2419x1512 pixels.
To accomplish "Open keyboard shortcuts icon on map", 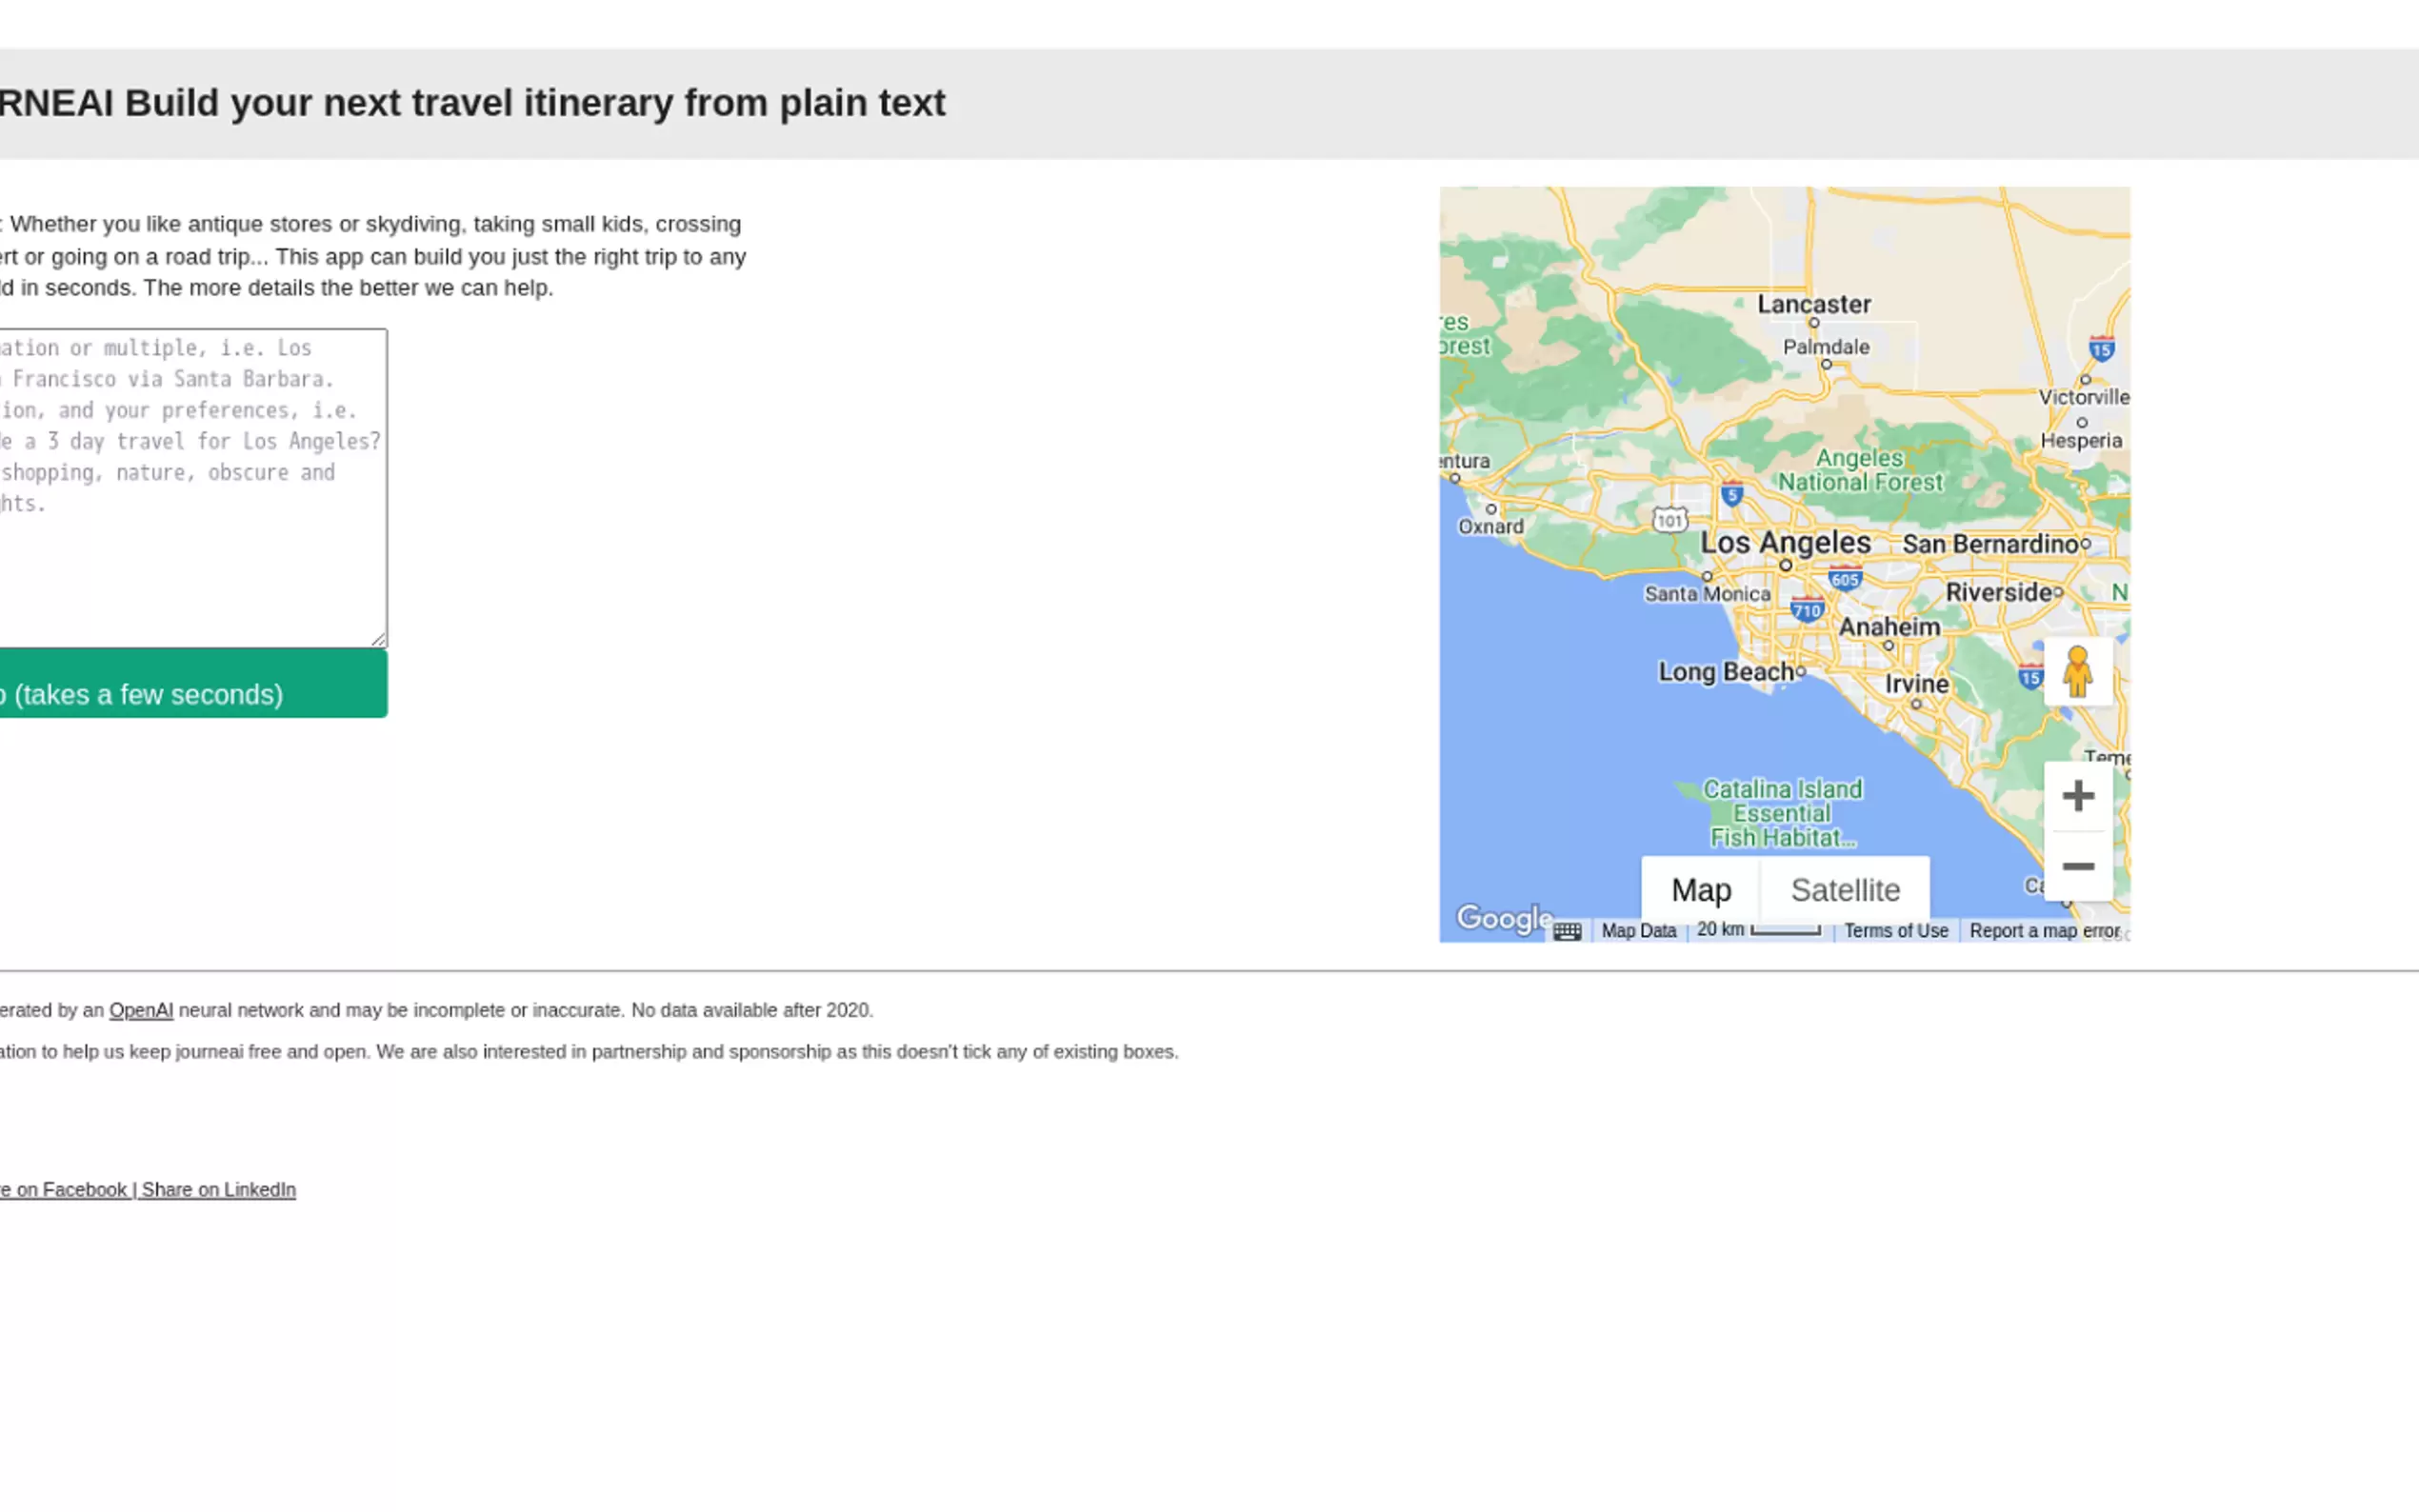I will coord(1567,931).
